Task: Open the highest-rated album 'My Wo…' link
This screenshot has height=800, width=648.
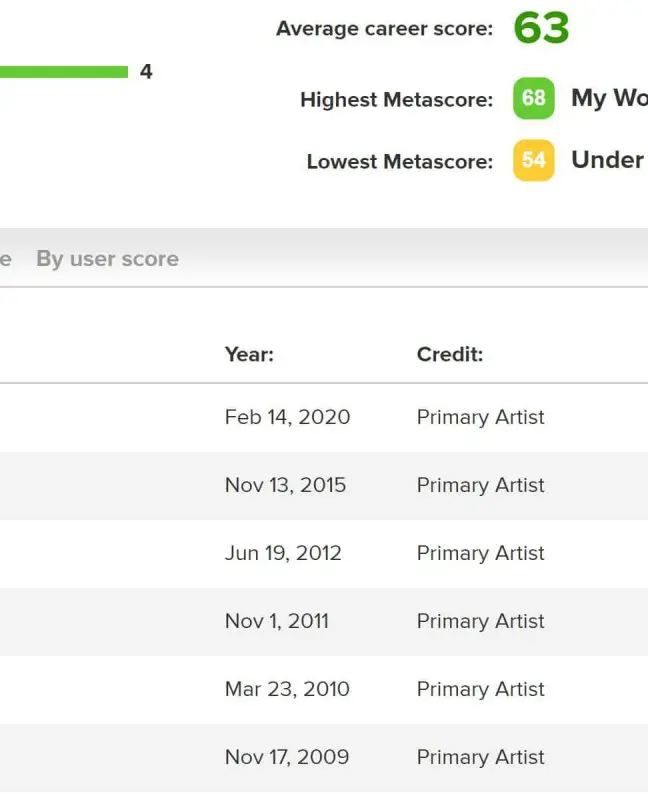Action: point(608,98)
